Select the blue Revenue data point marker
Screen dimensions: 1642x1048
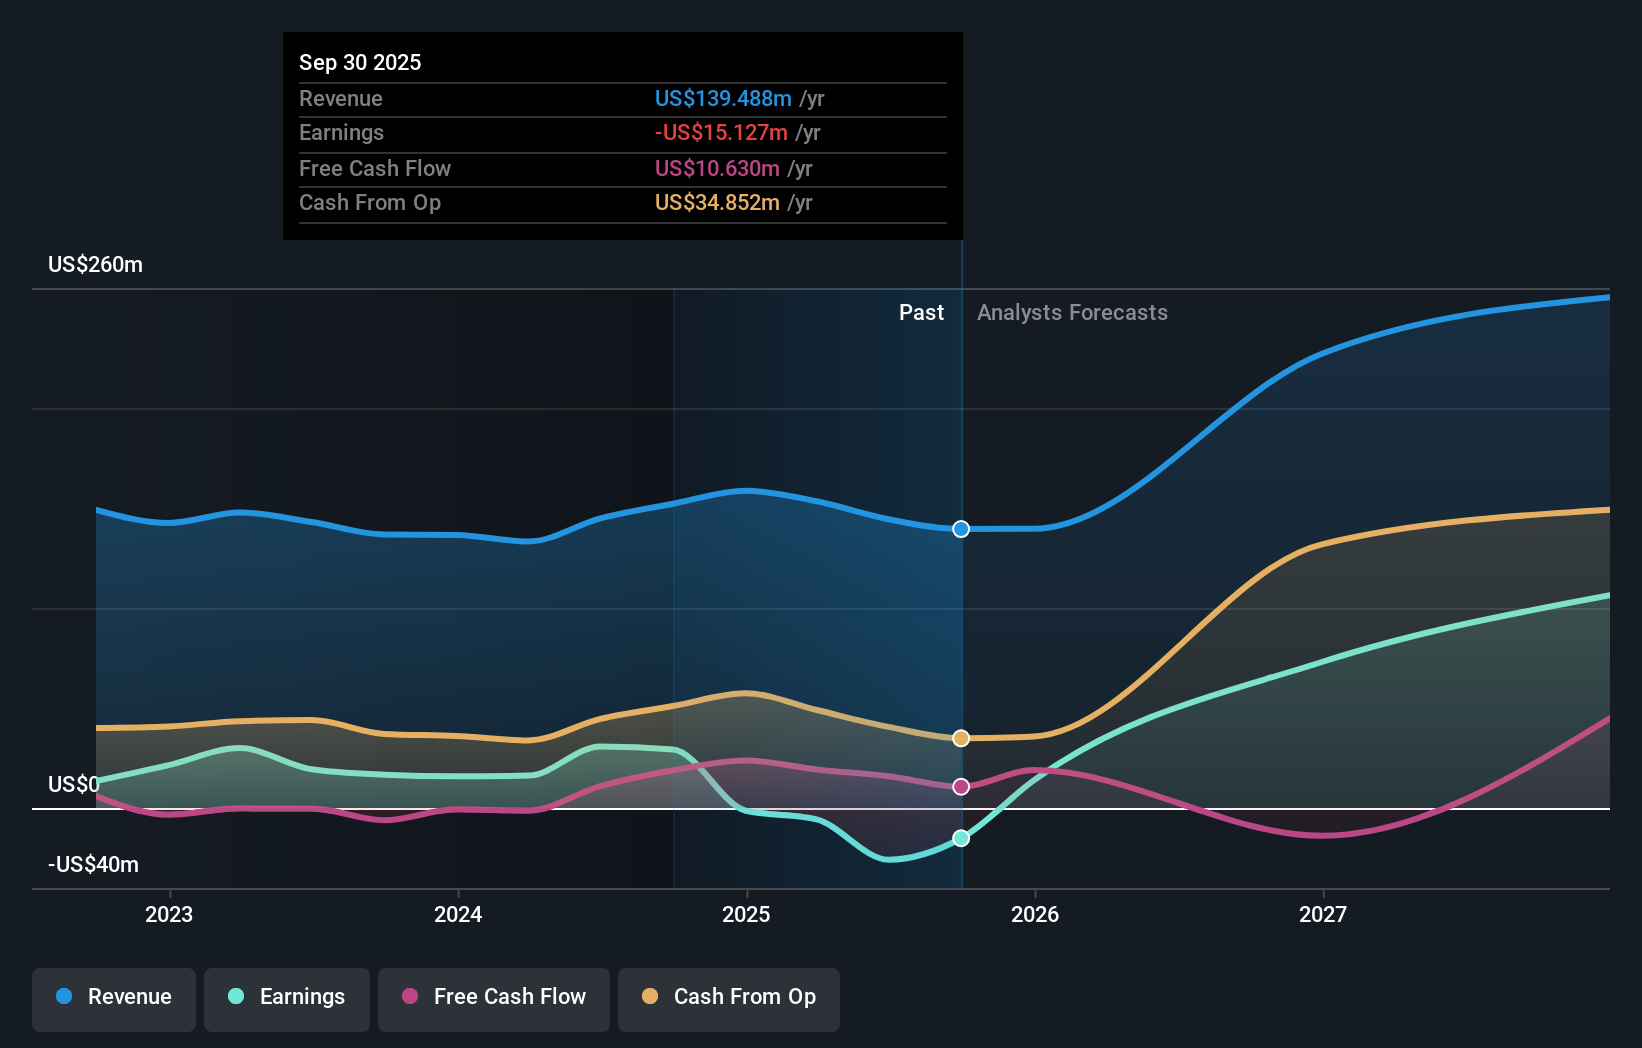coord(961,529)
